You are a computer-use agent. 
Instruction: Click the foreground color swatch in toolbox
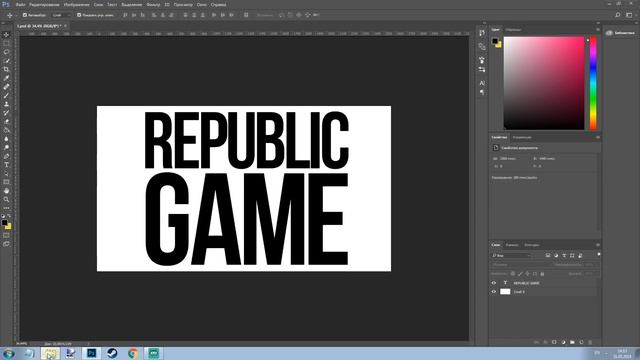(x=4, y=222)
